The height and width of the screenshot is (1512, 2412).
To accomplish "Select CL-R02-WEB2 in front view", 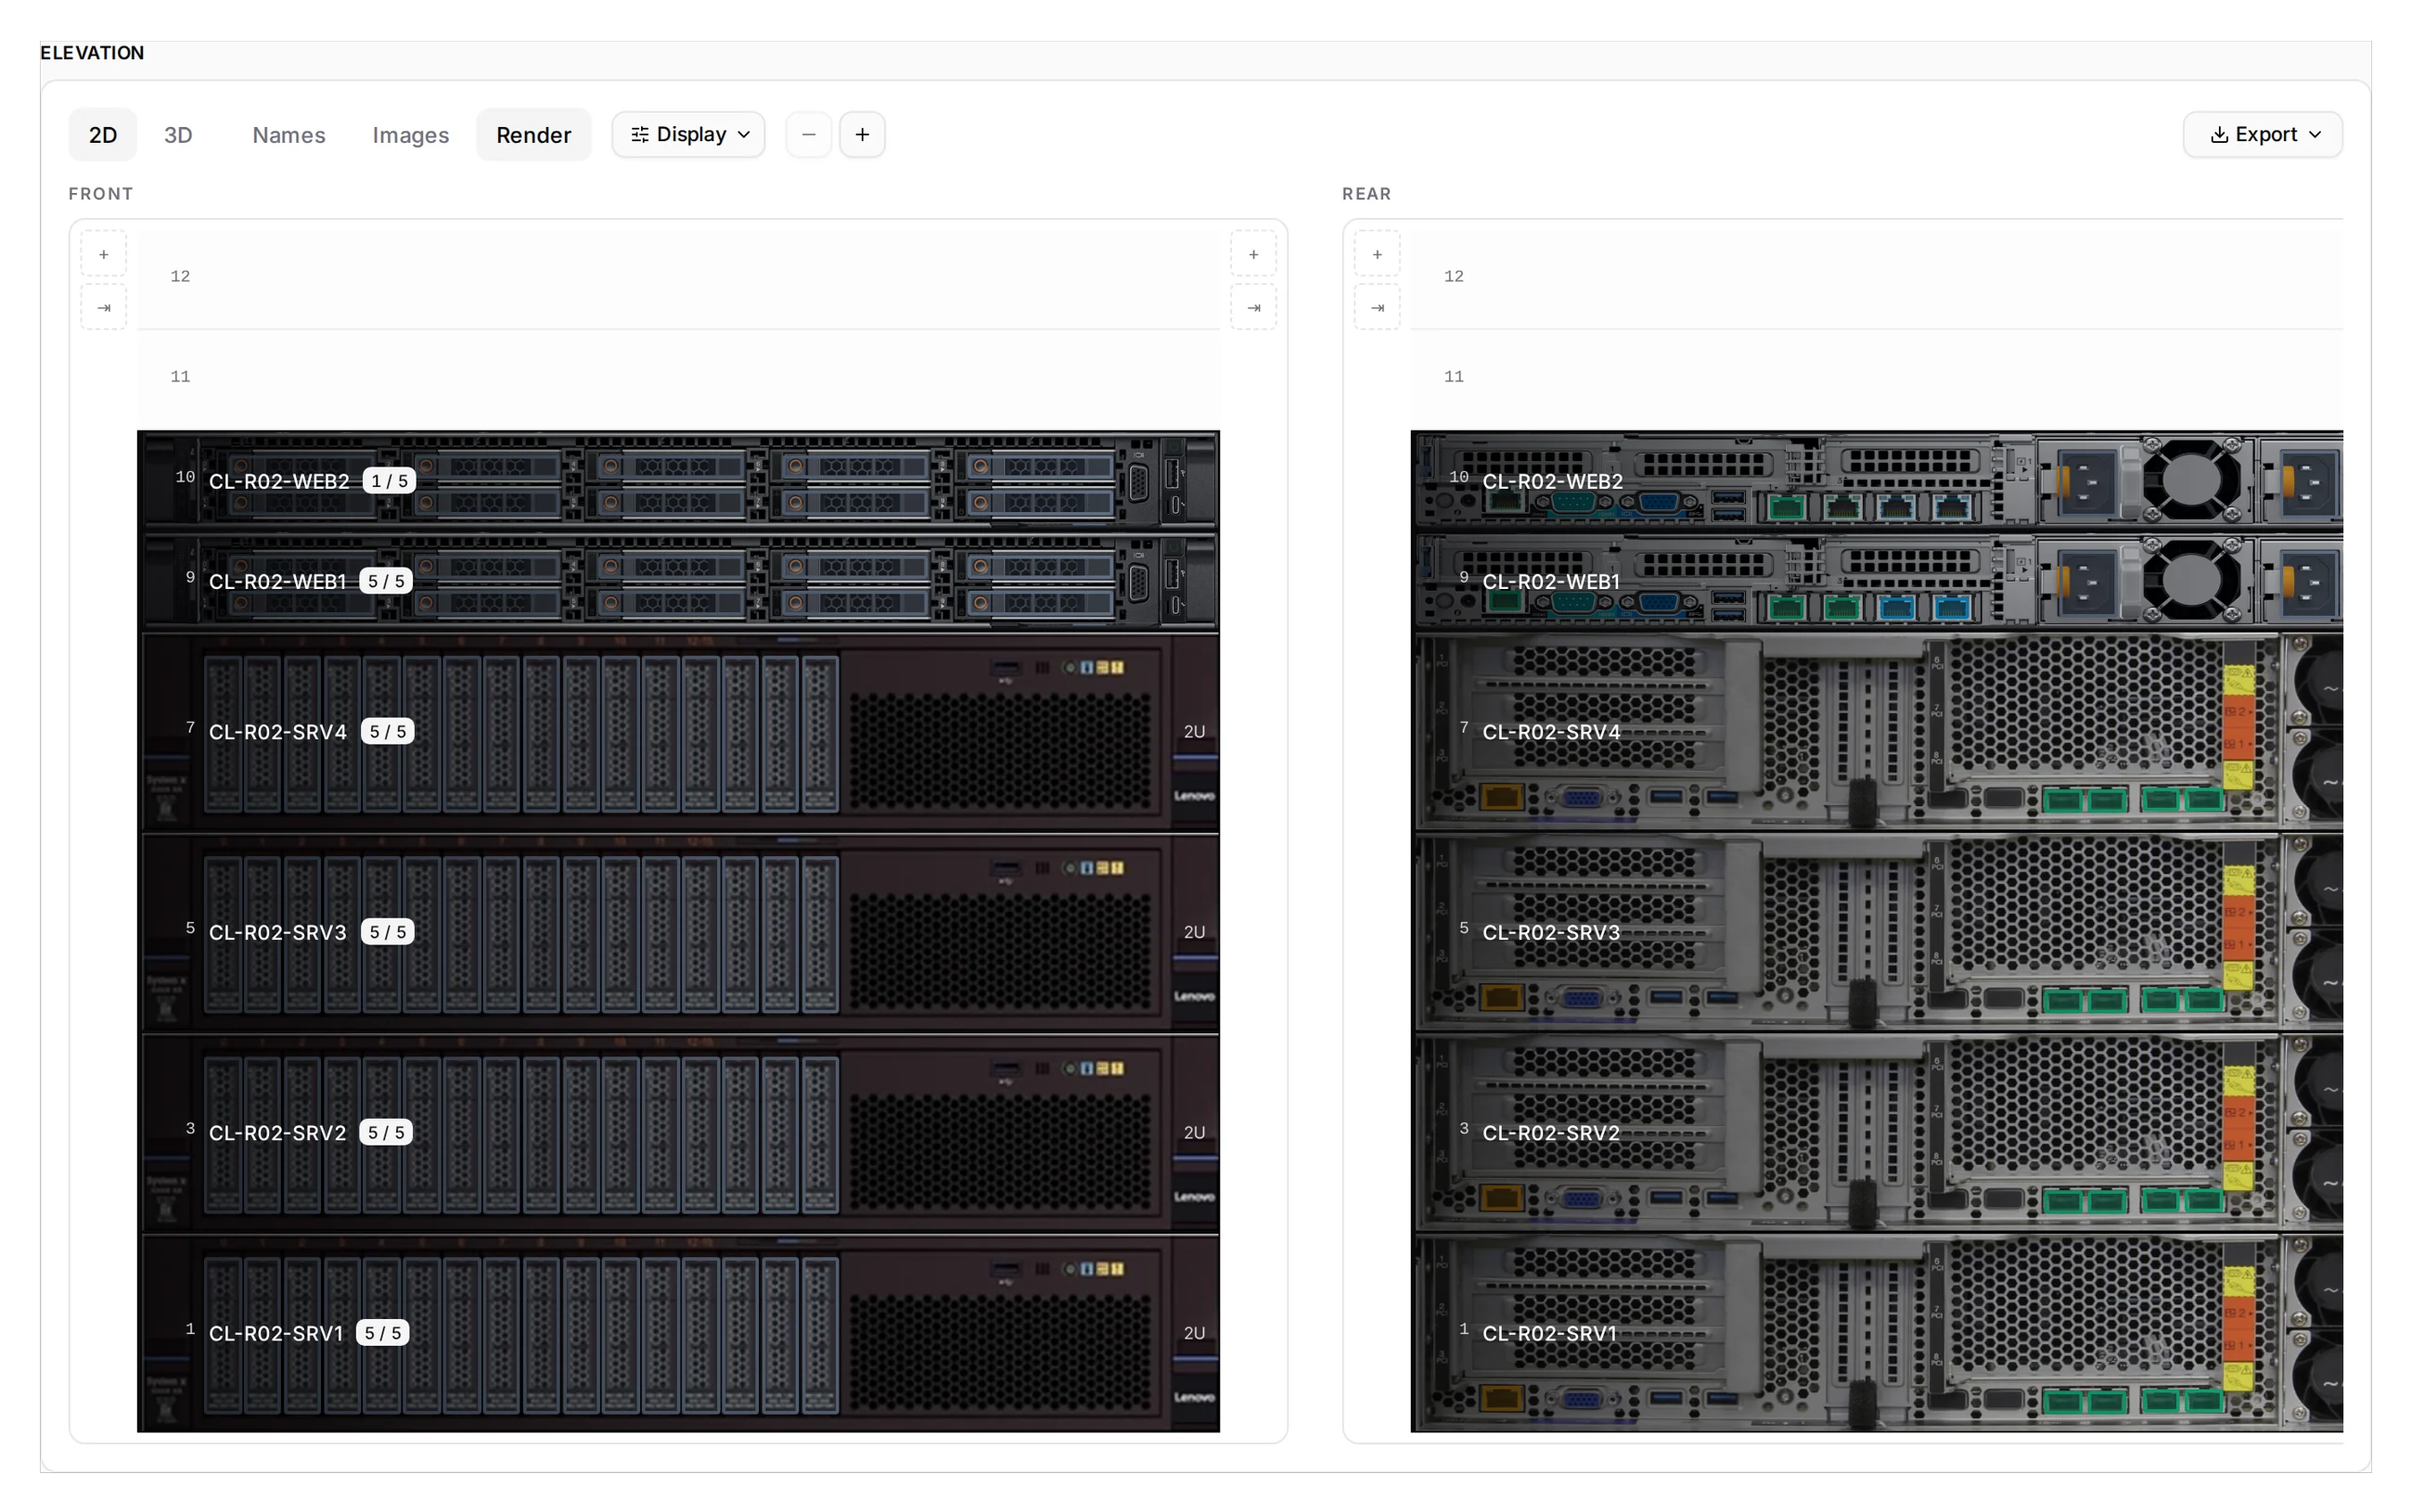I will [x=678, y=481].
